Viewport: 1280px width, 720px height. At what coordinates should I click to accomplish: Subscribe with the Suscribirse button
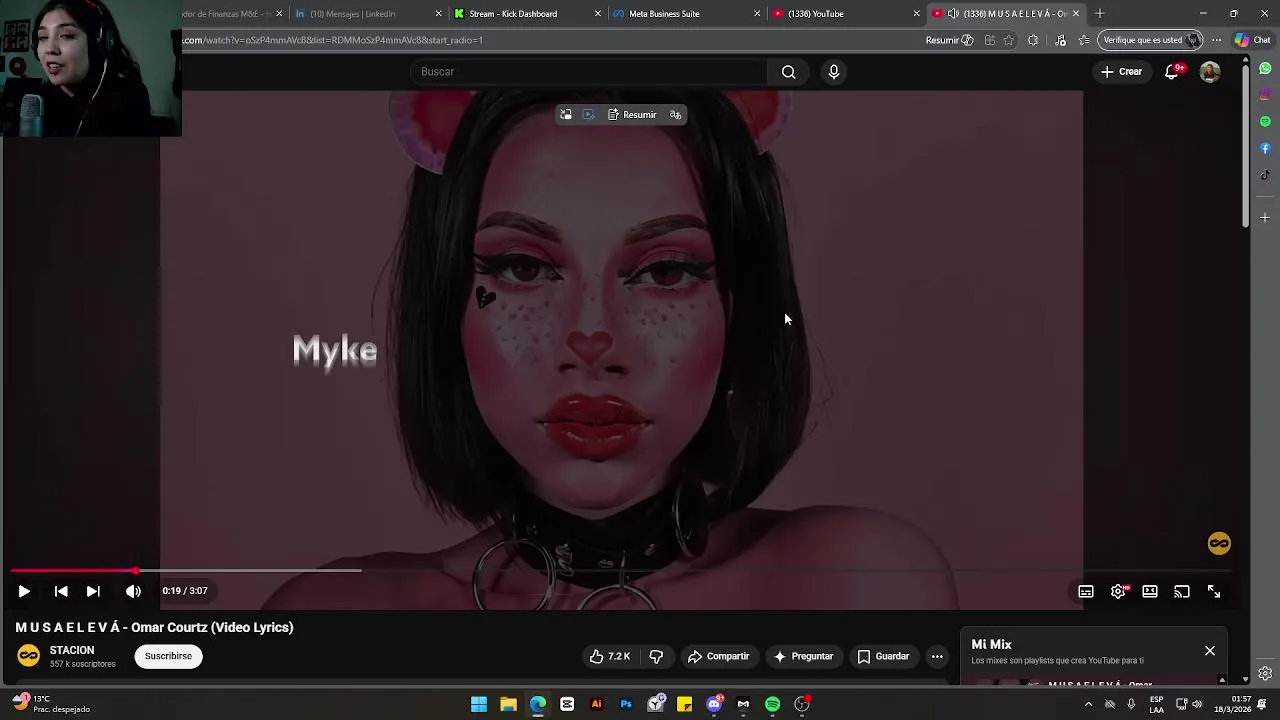[x=168, y=656]
